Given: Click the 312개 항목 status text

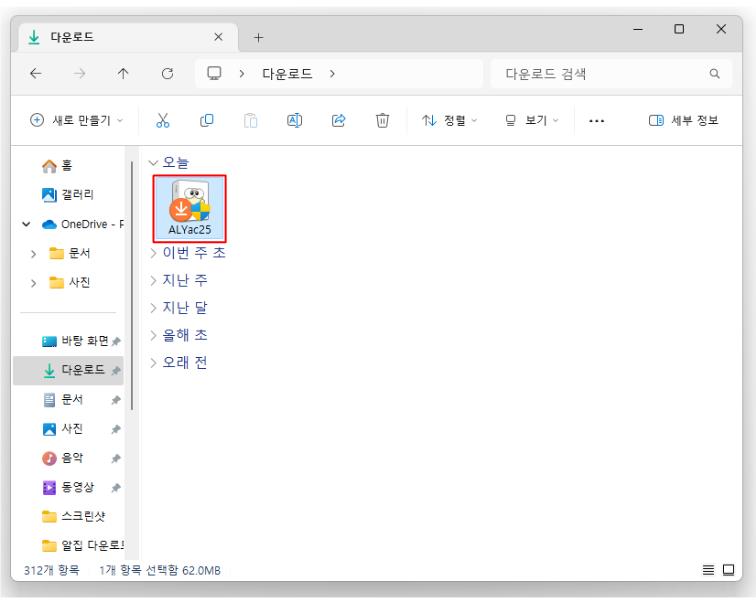Looking at the screenshot, I should [x=52, y=570].
